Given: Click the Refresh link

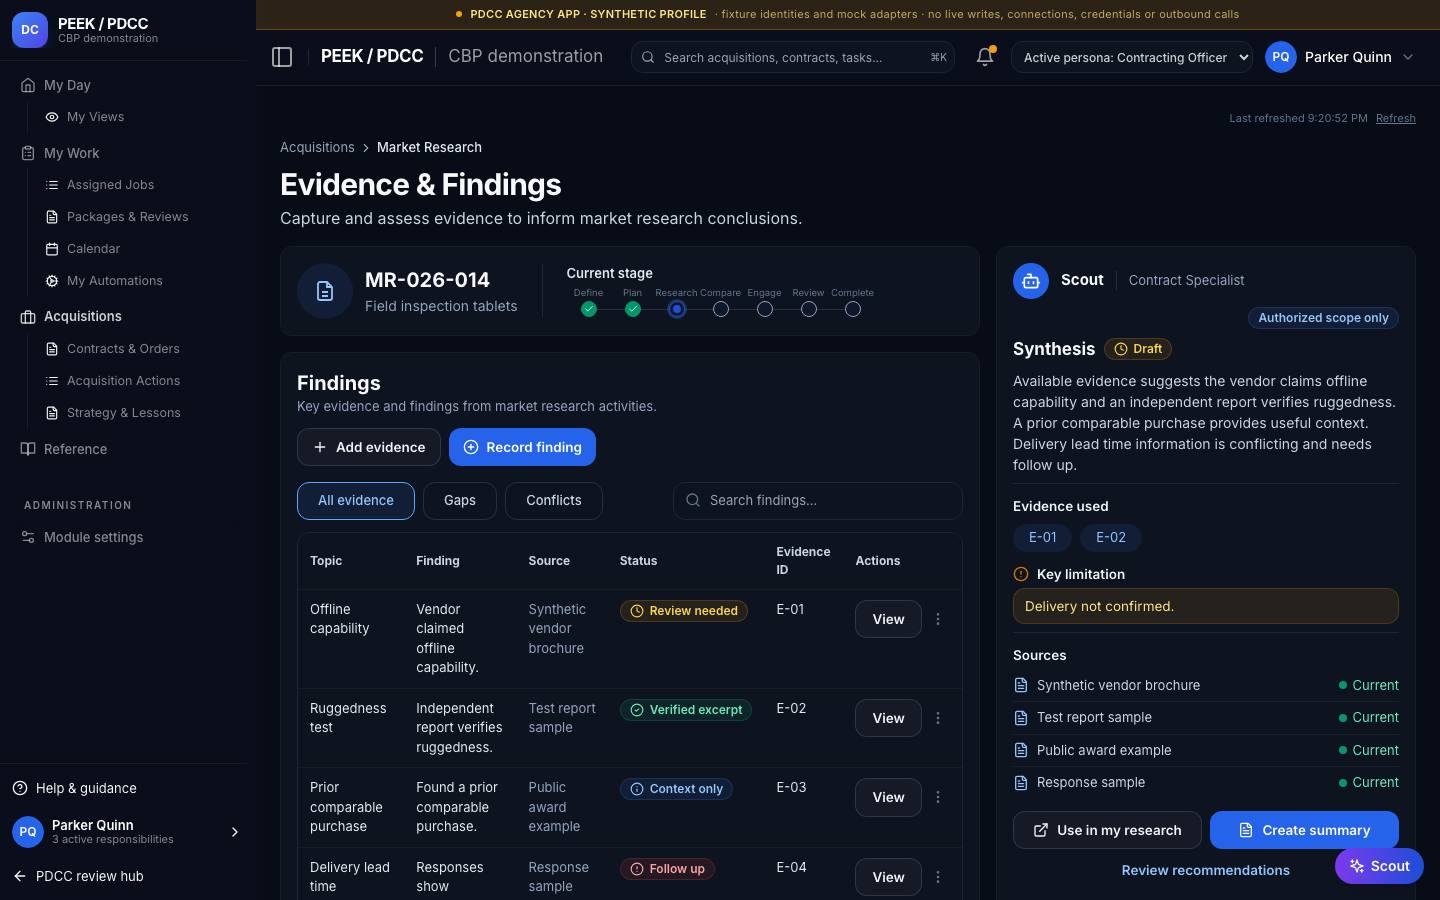Looking at the screenshot, I should [1396, 118].
